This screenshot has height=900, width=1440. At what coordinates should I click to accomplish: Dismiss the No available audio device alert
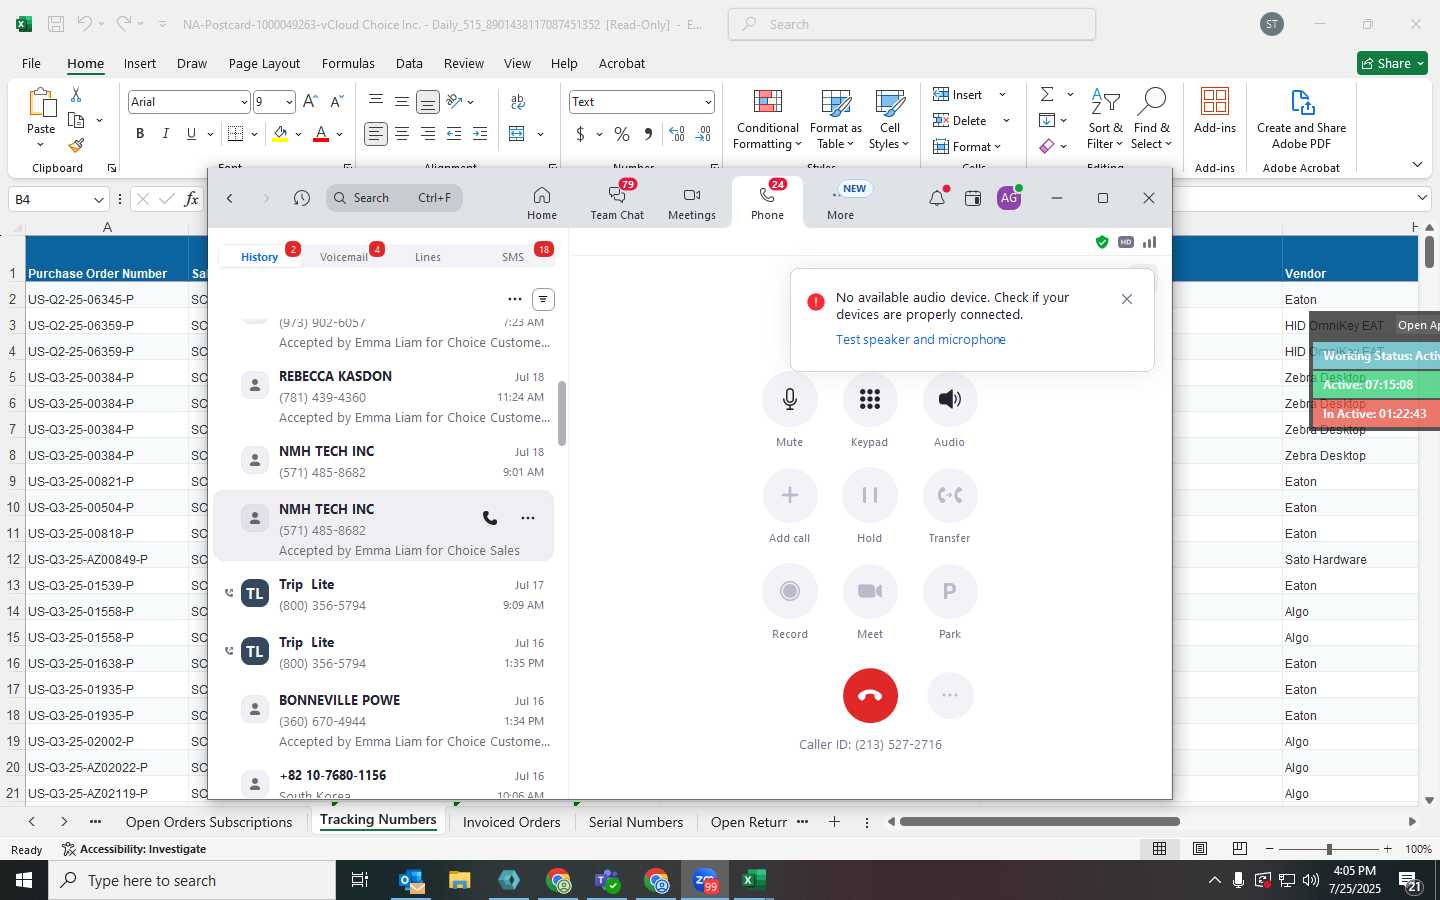1127,299
